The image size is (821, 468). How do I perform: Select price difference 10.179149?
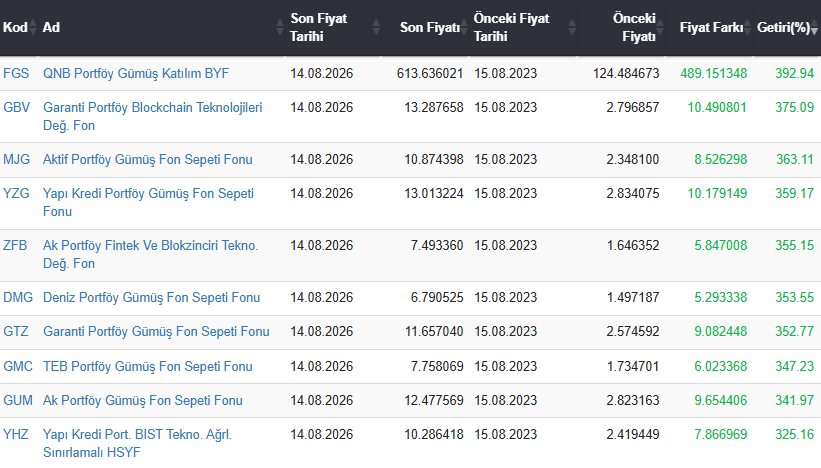tap(717, 193)
